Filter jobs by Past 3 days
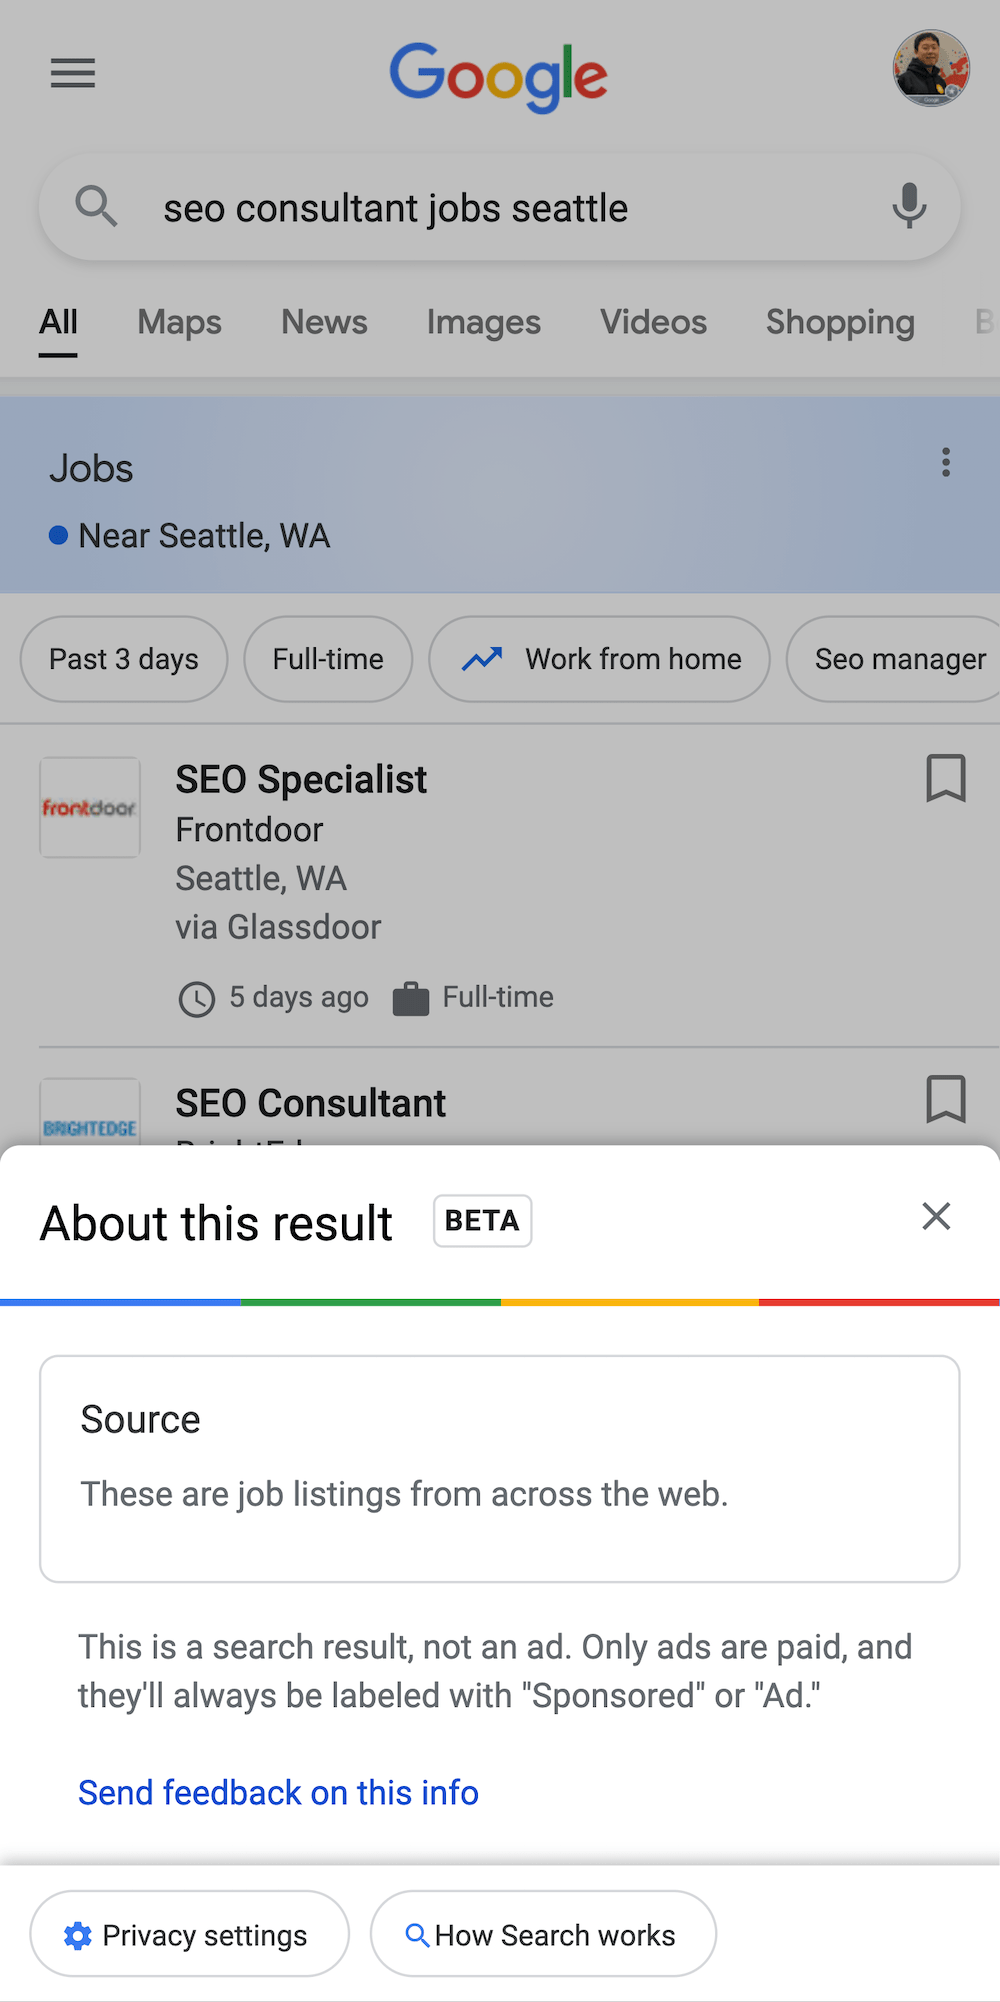The width and height of the screenshot is (1000, 2002). (x=124, y=659)
